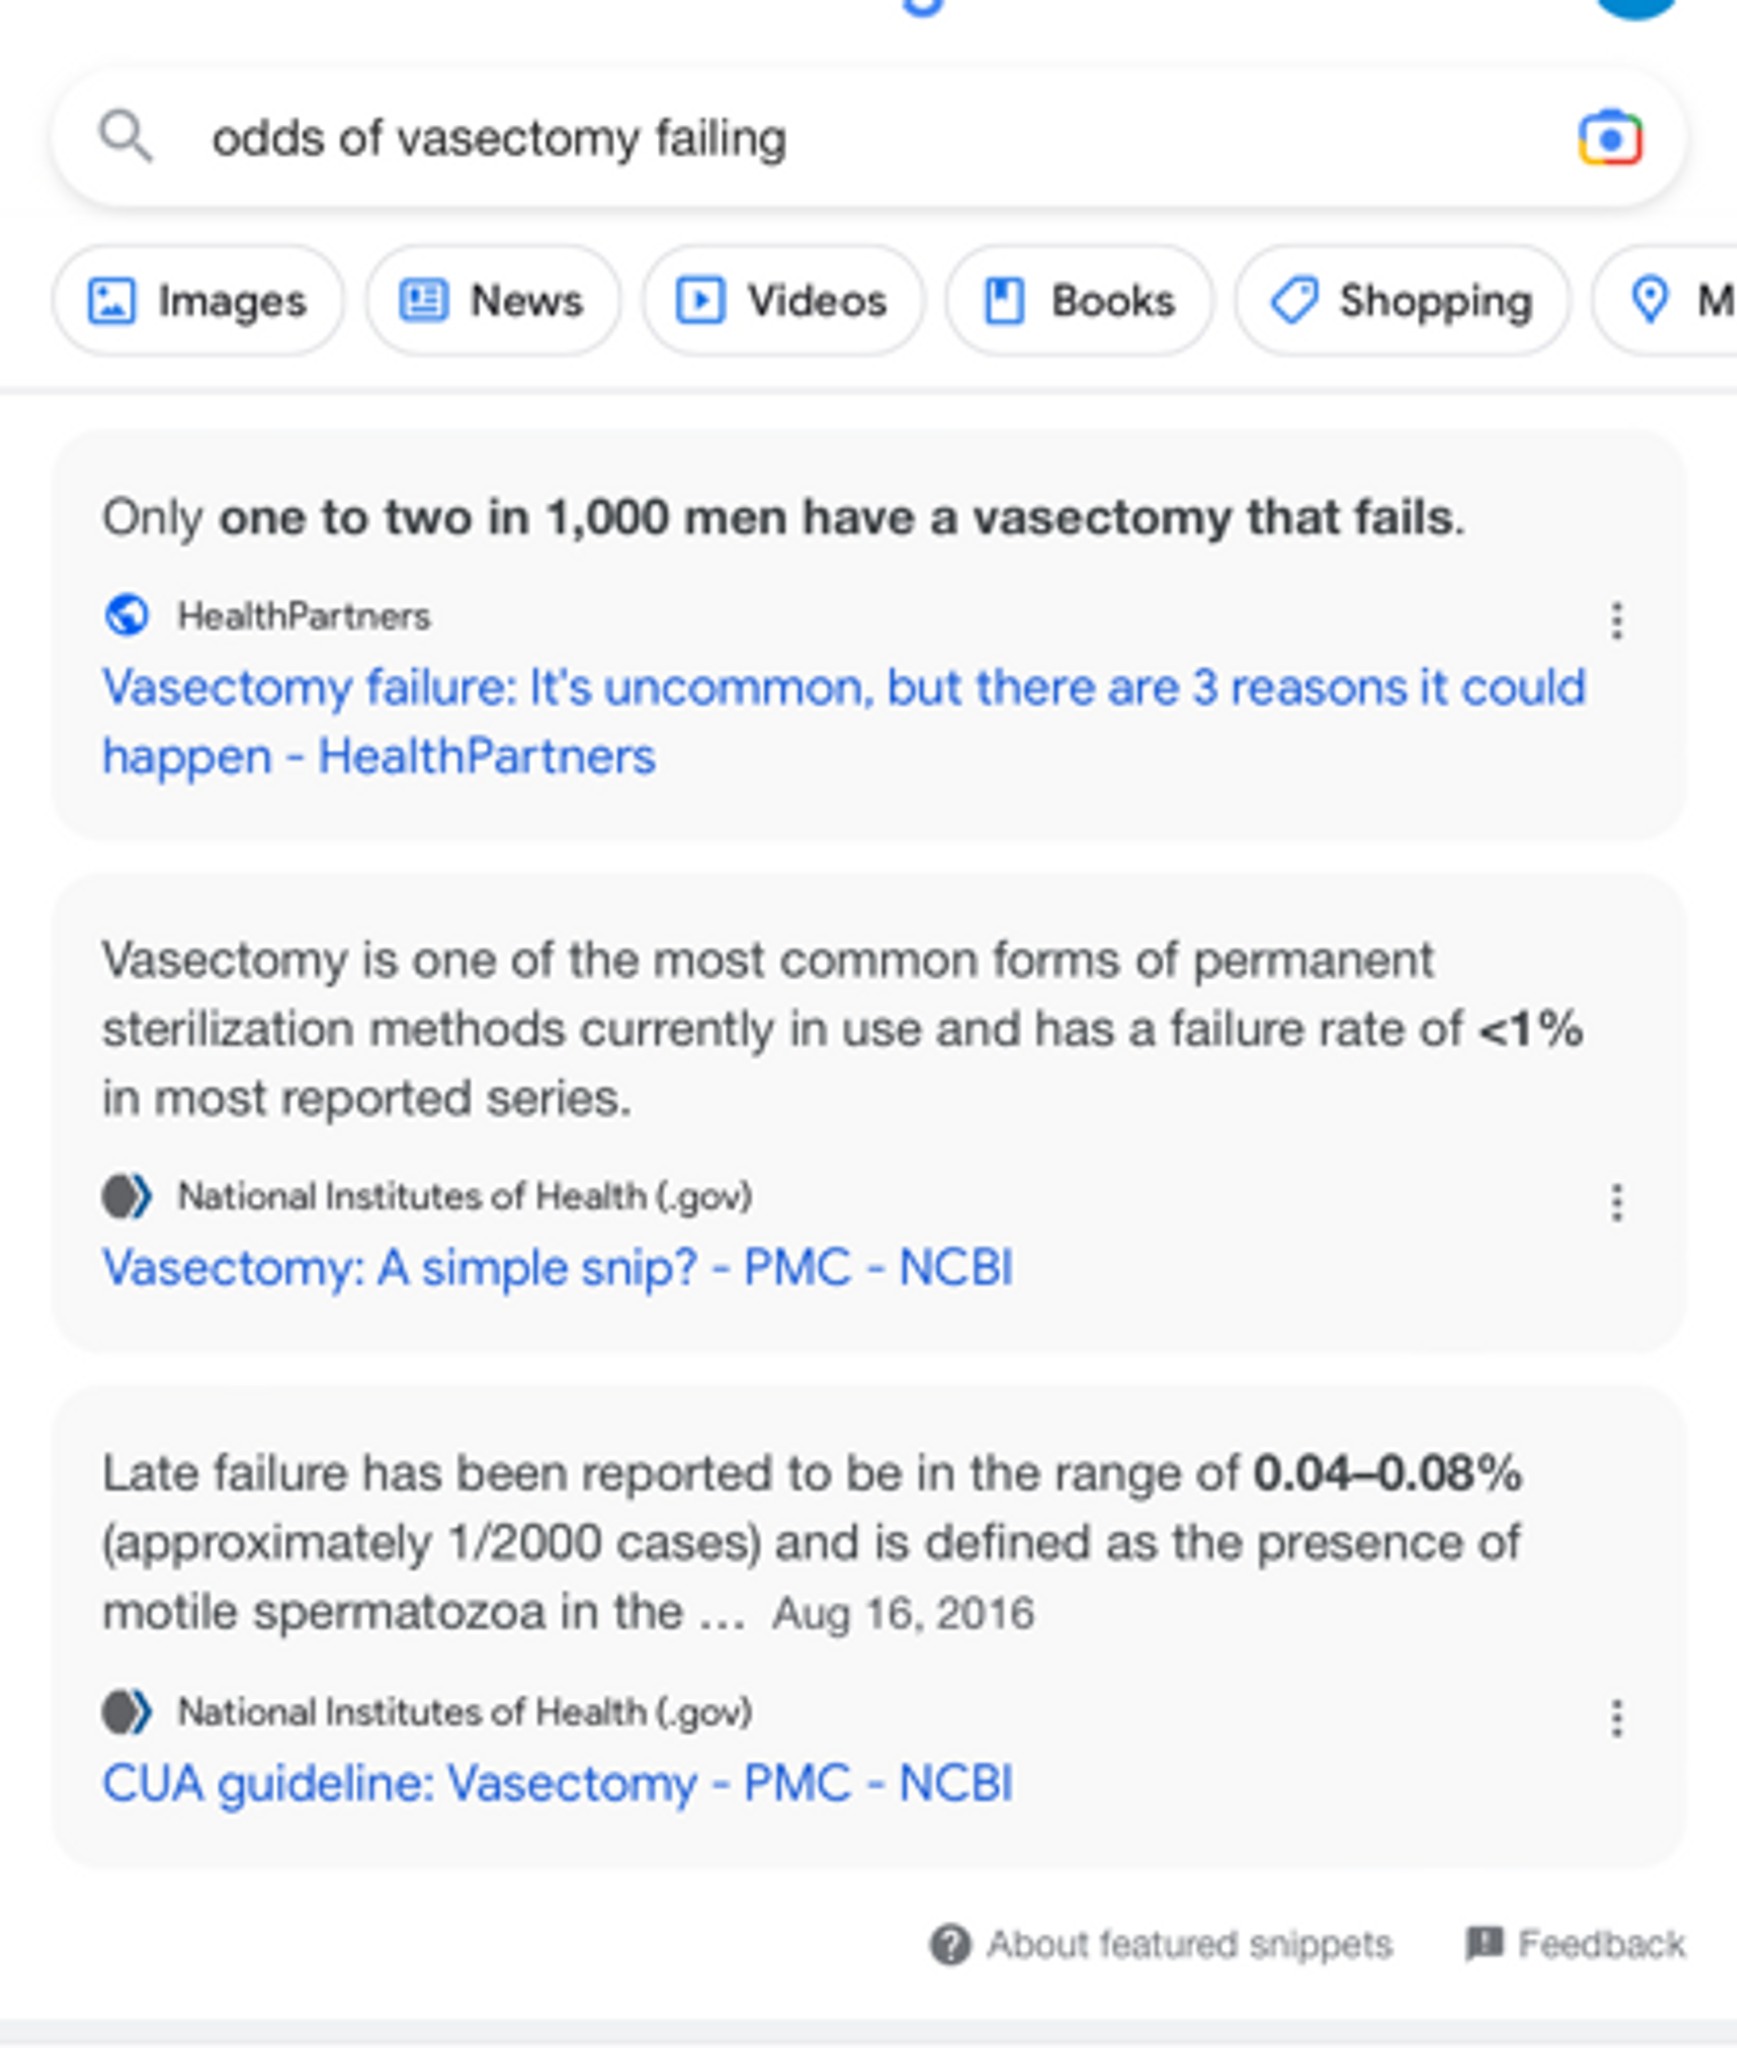Viewport: 1737px width, 2048px height.
Task: Click the Feedback flag icon
Action: pyautogui.click(x=1484, y=1944)
